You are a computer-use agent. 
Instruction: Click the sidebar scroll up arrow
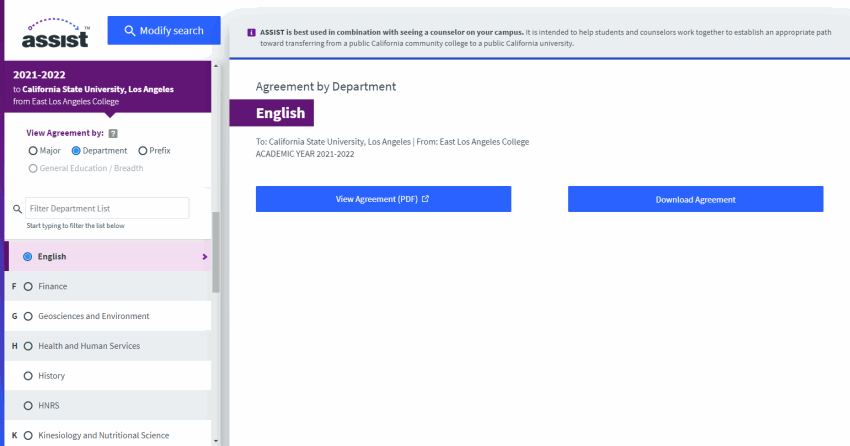[216, 66]
